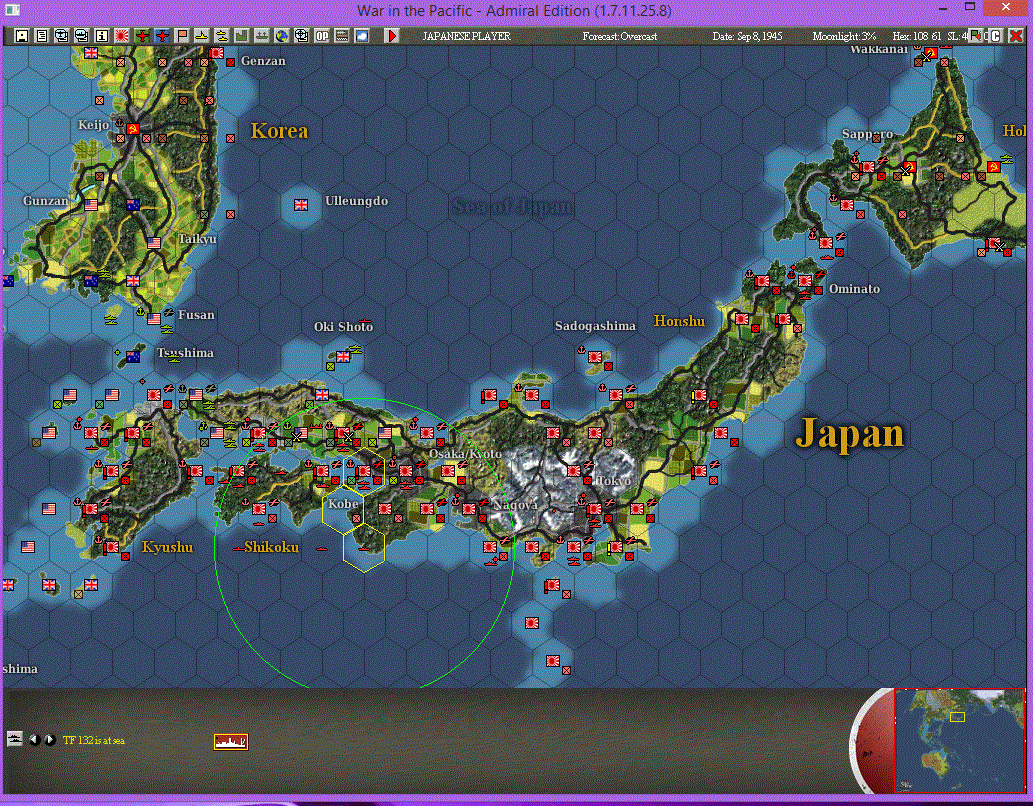Click the Honshu region label

[679, 321]
